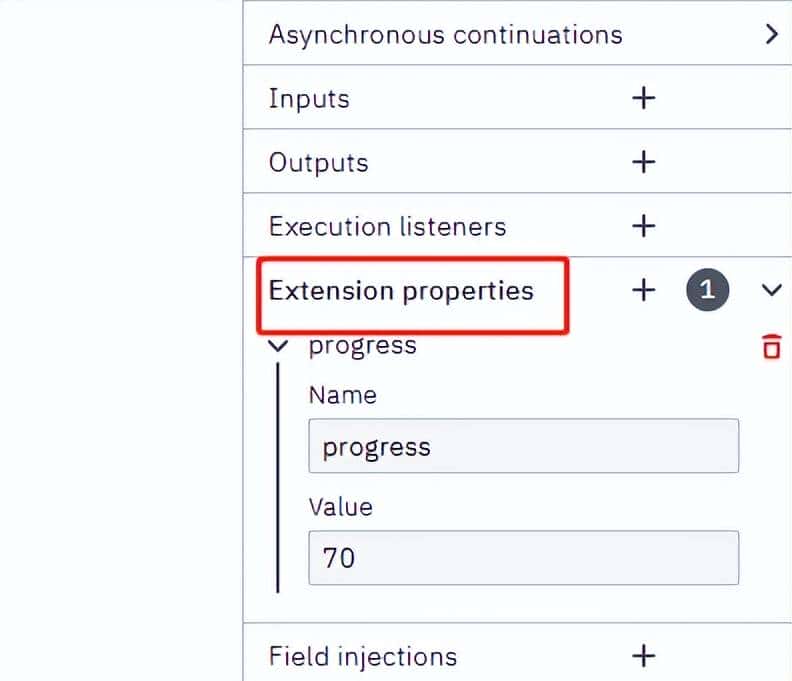The width and height of the screenshot is (792, 681).
Task: Click the Extension properties group title
Action: pos(401,291)
